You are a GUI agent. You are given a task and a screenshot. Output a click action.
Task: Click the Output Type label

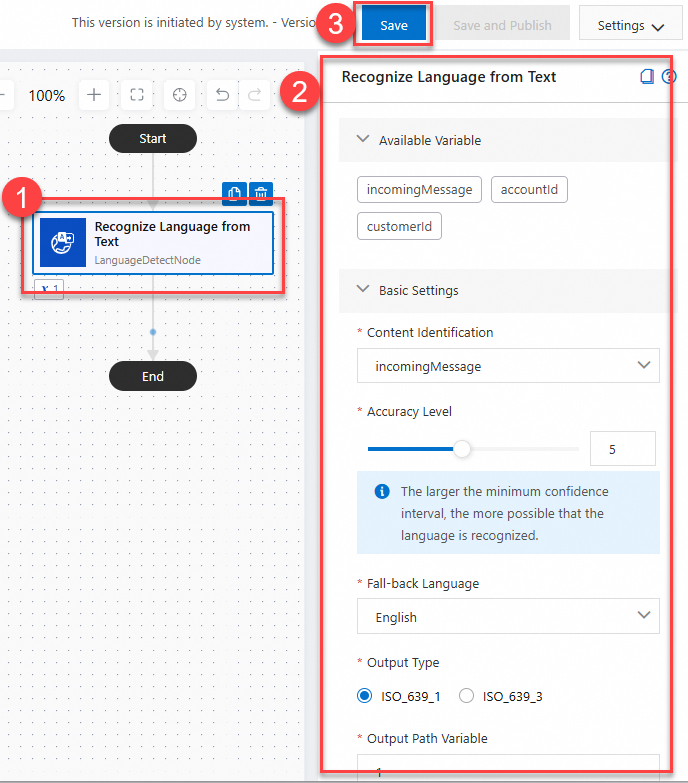tap(403, 663)
